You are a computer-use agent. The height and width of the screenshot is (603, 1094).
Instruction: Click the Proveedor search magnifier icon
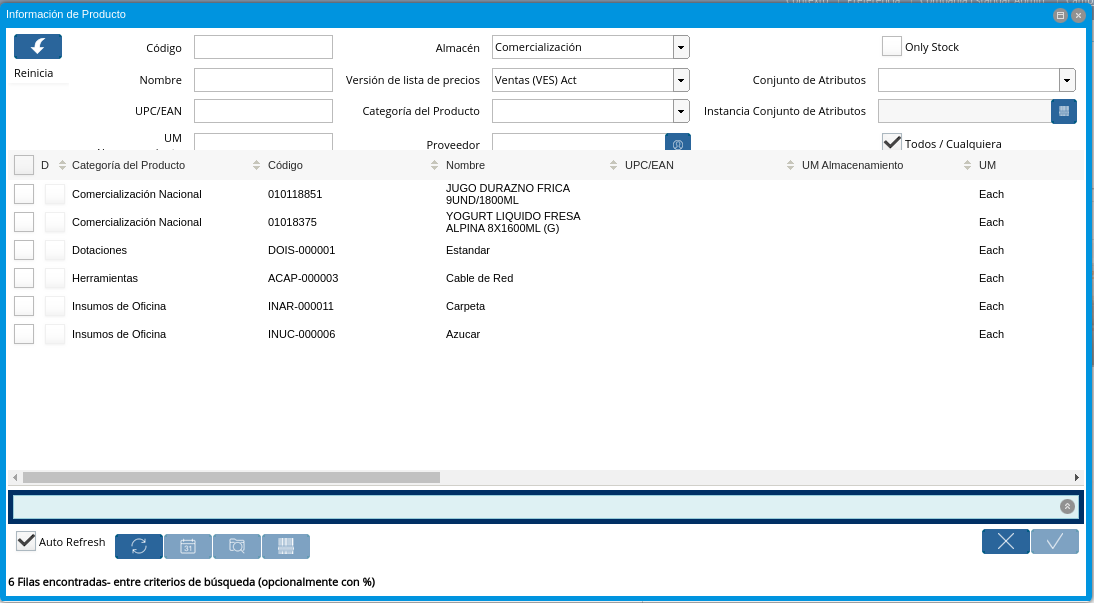[x=677, y=144]
